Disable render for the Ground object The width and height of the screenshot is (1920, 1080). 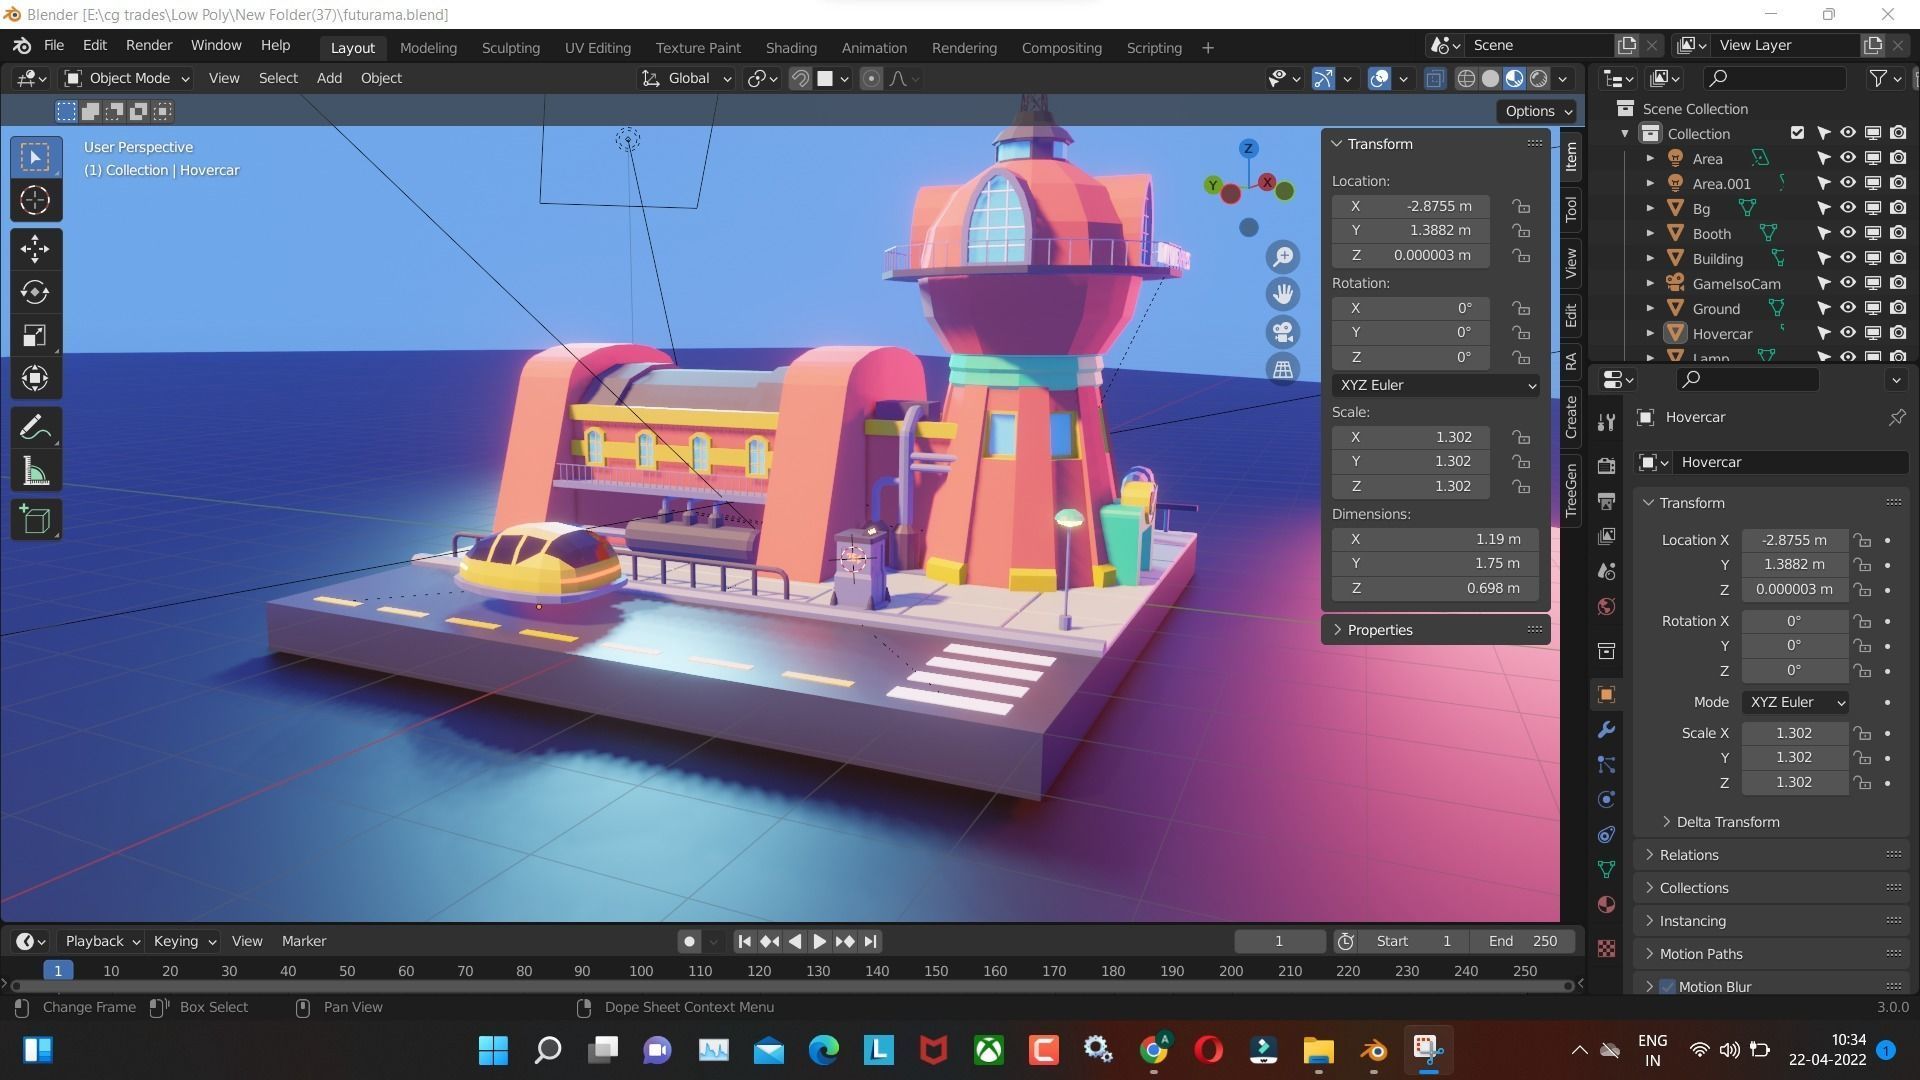[x=1897, y=308]
